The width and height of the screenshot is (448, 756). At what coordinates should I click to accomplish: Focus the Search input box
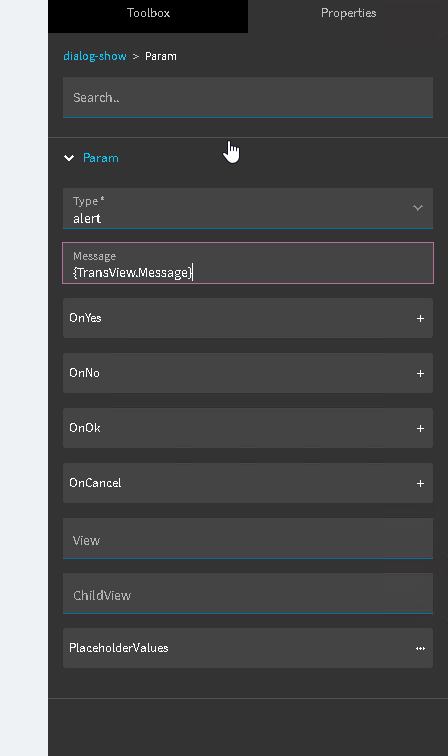pyautogui.click(x=248, y=97)
